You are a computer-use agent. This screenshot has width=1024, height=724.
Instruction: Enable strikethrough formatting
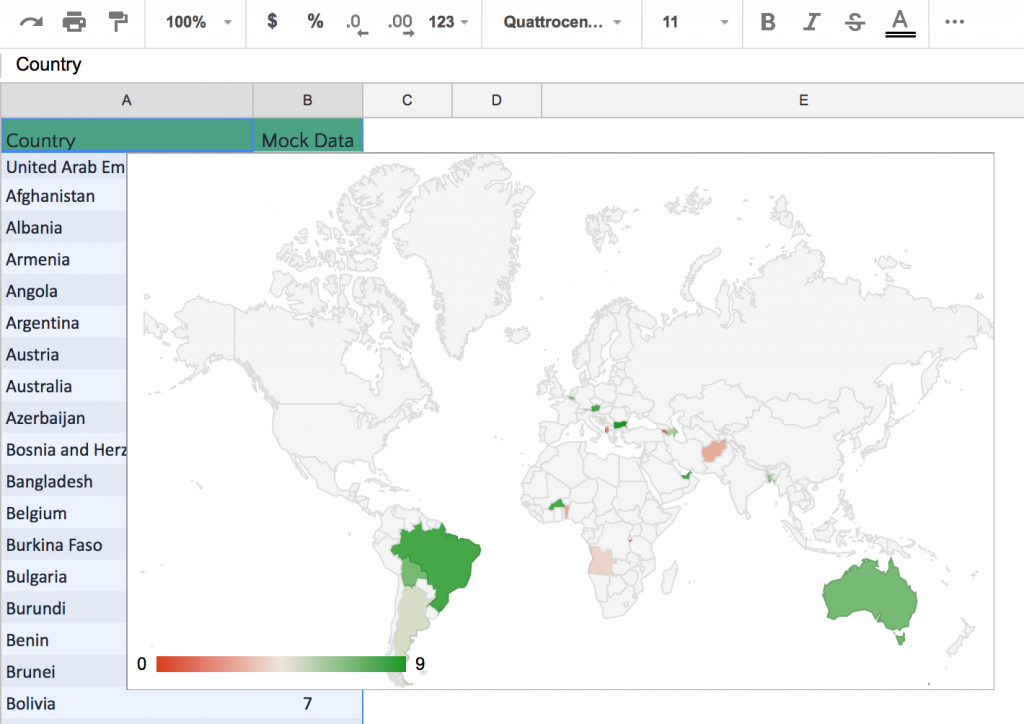(x=855, y=21)
